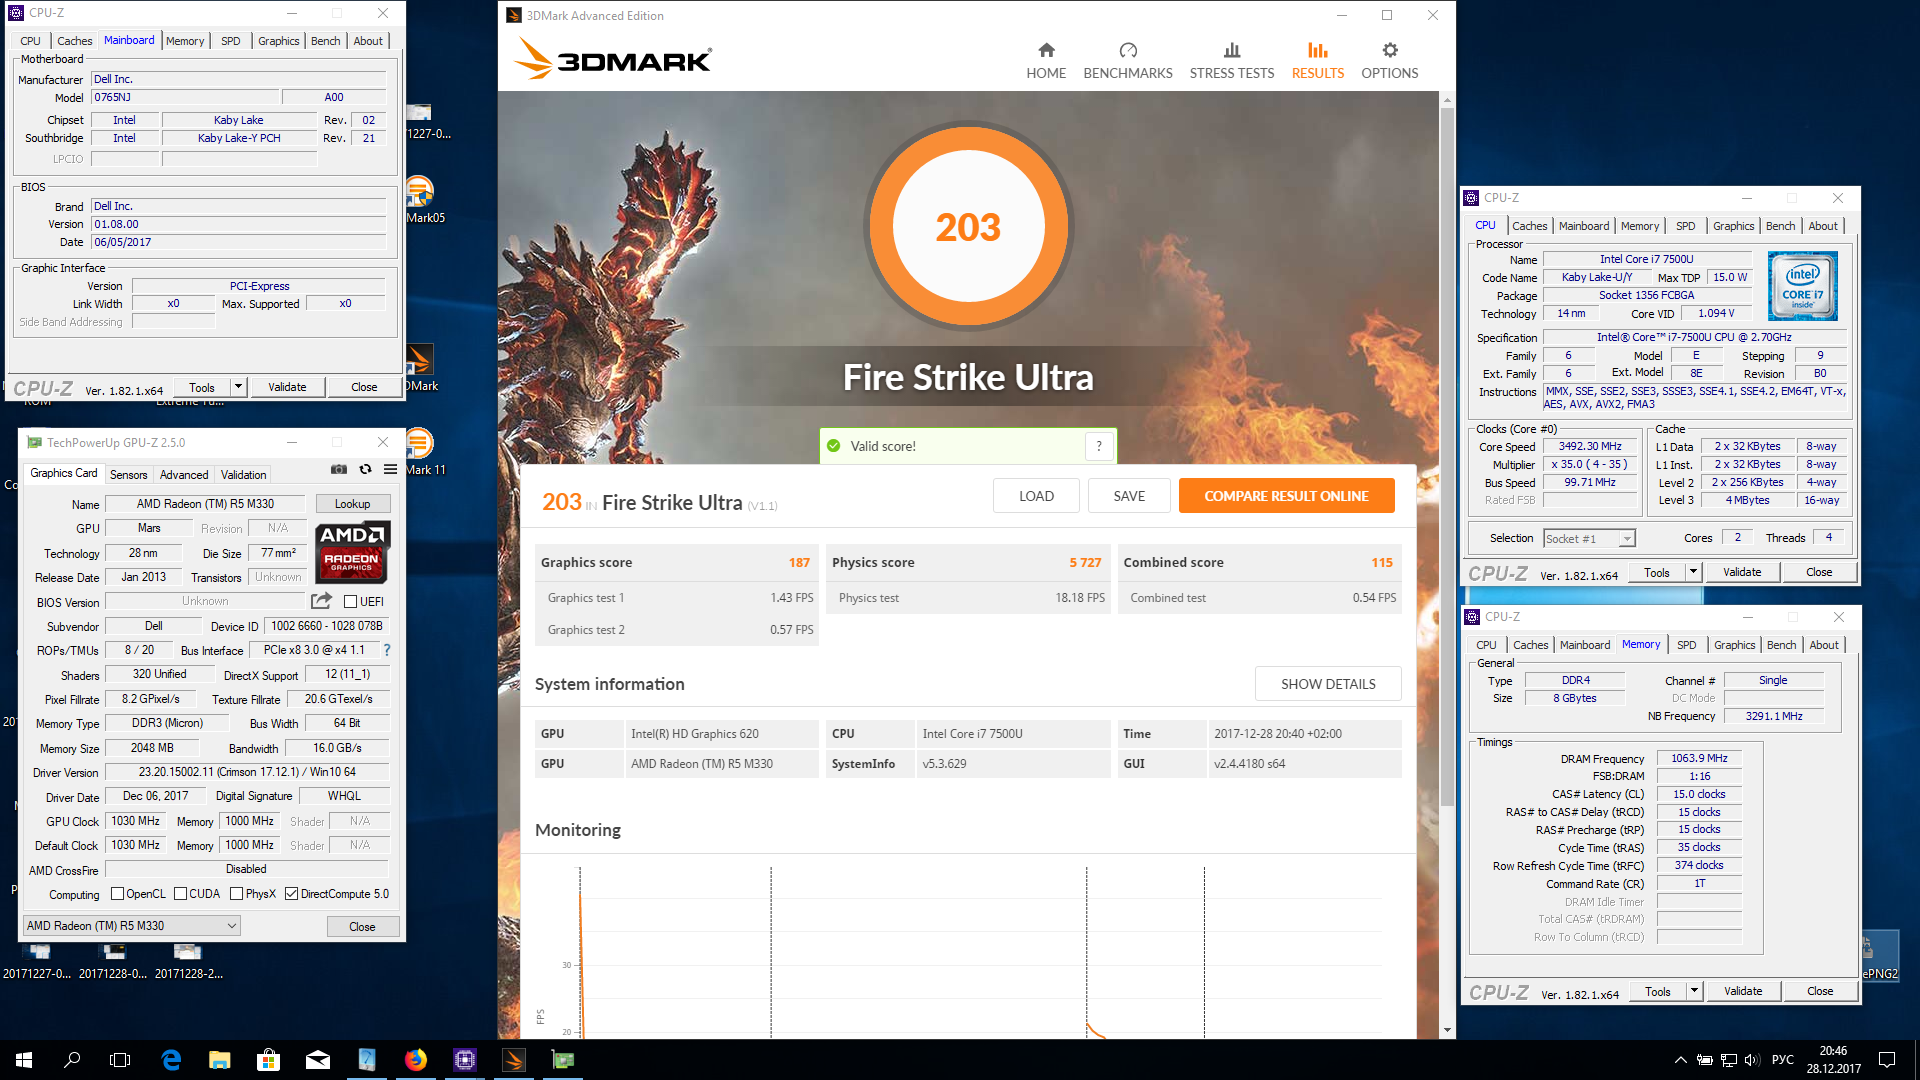Expand Tools dropdown arrow in CPU tab window

[1693, 572]
